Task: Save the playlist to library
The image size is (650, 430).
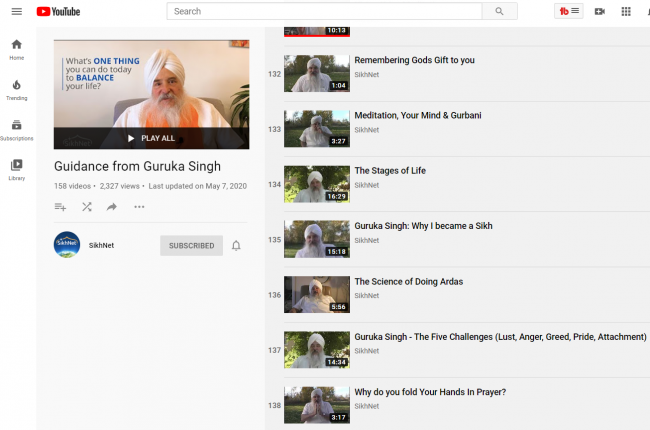Action: pos(60,207)
